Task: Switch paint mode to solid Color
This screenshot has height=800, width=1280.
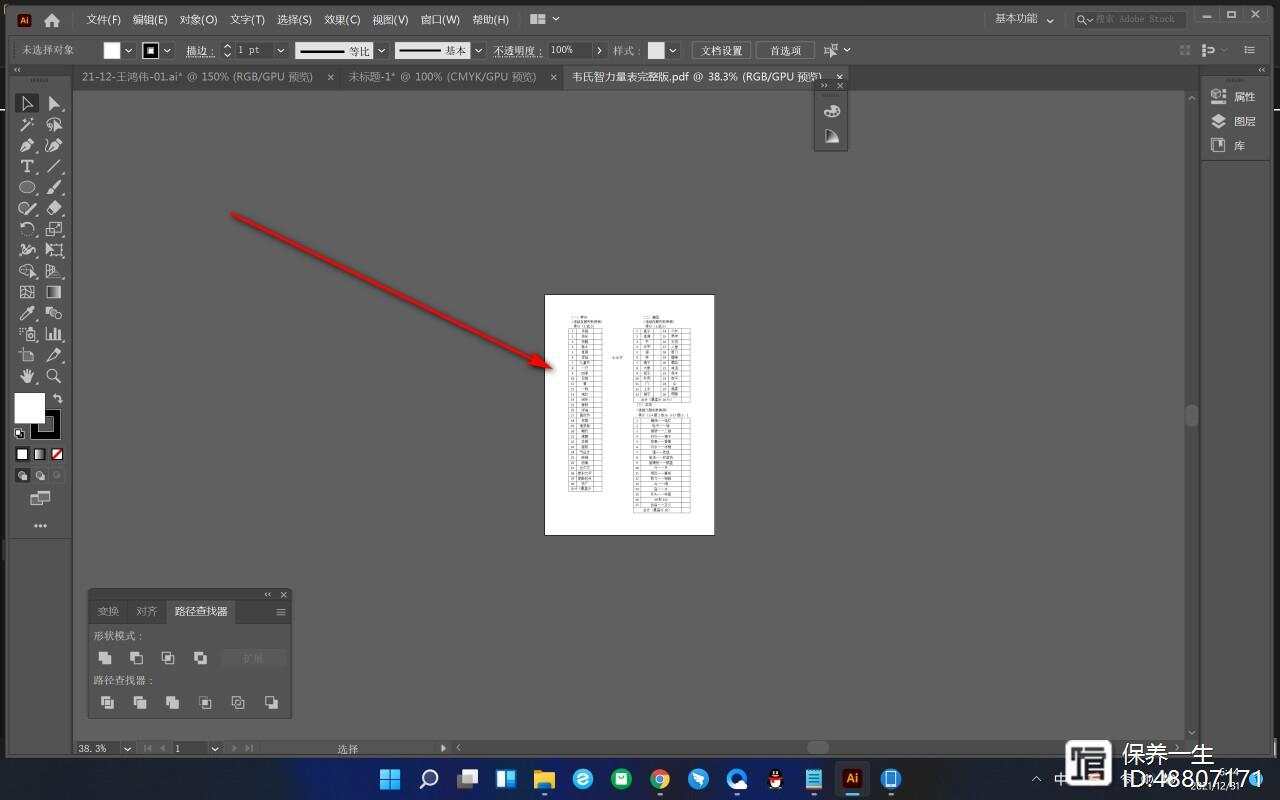Action: pos(22,455)
